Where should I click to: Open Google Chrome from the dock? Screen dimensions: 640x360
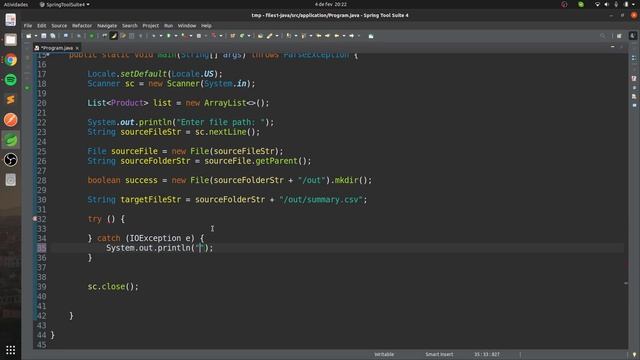point(11,60)
